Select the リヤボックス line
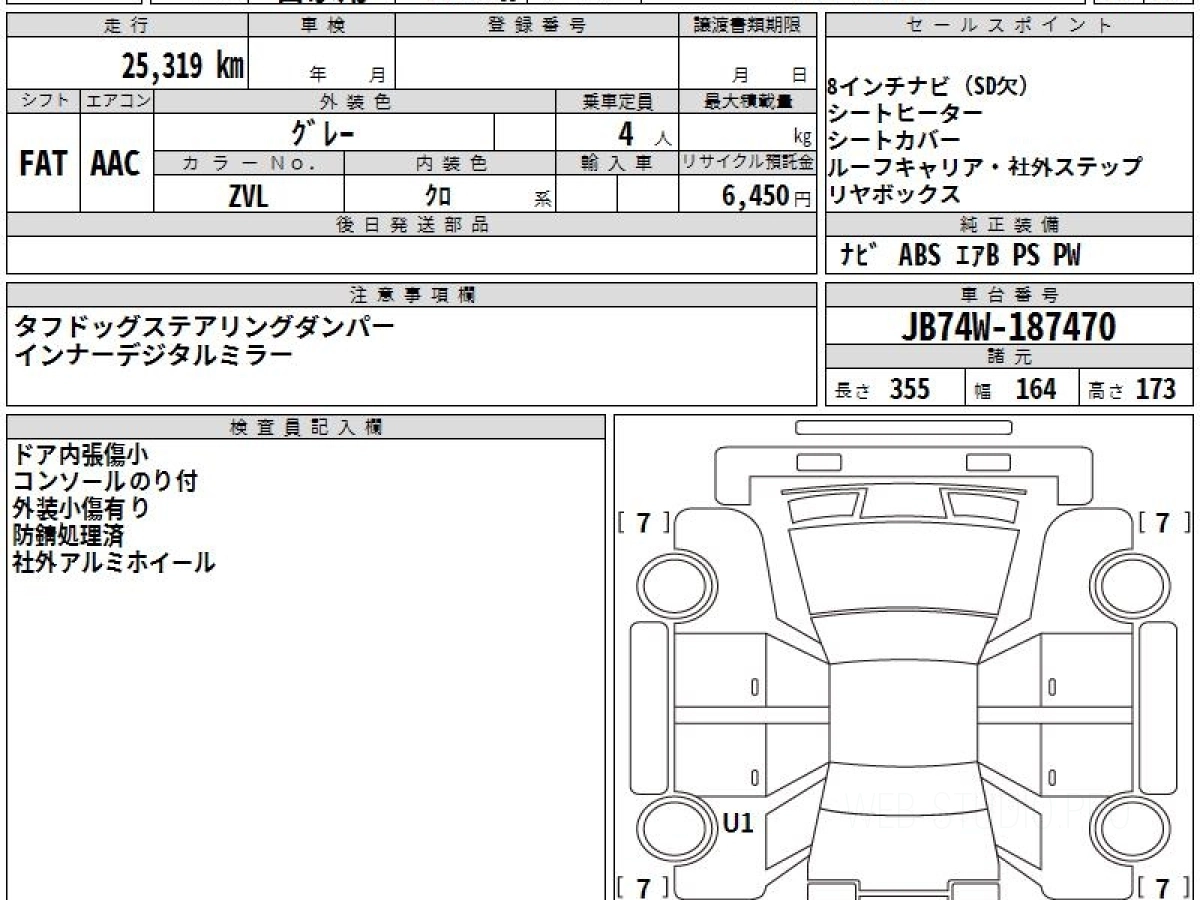The width and height of the screenshot is (1200, 900). coord(894,194)
